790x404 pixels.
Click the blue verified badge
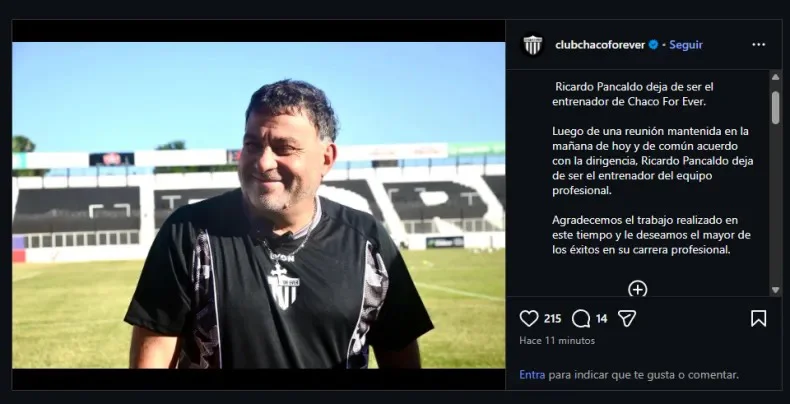[x=653, y=45]
